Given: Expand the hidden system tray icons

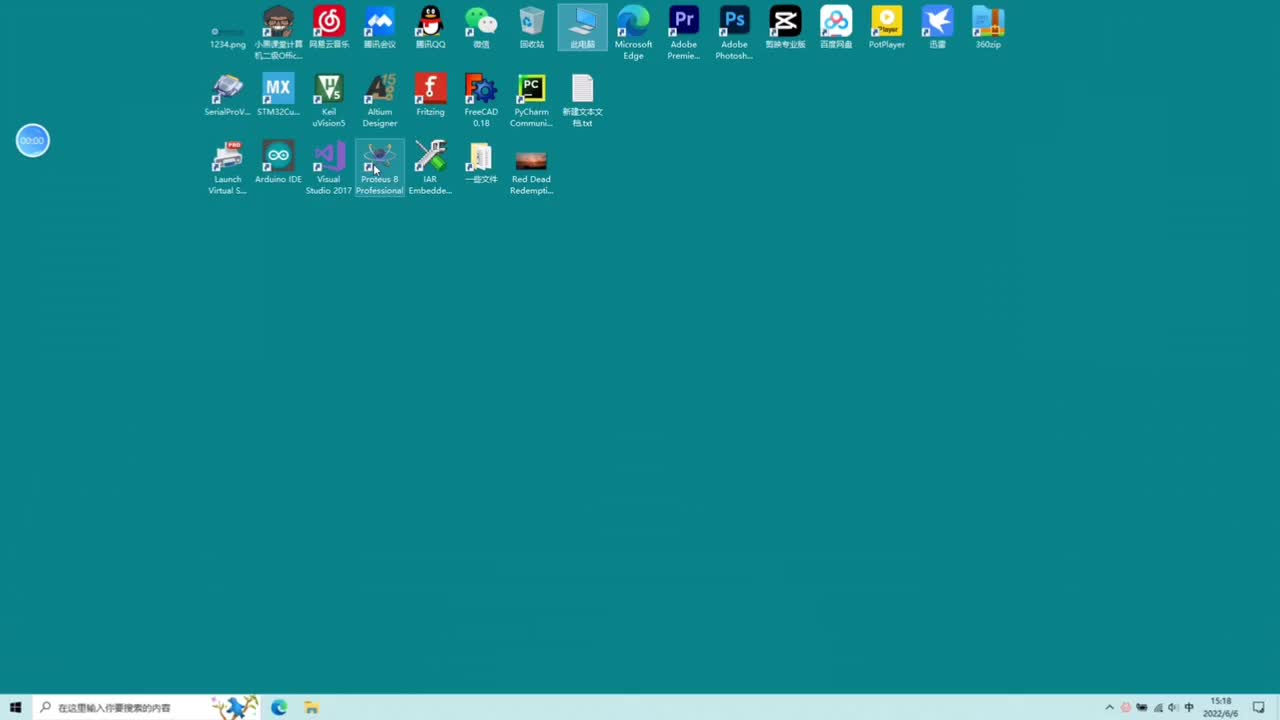Looking at the screenshot, I should point(1109,707).
